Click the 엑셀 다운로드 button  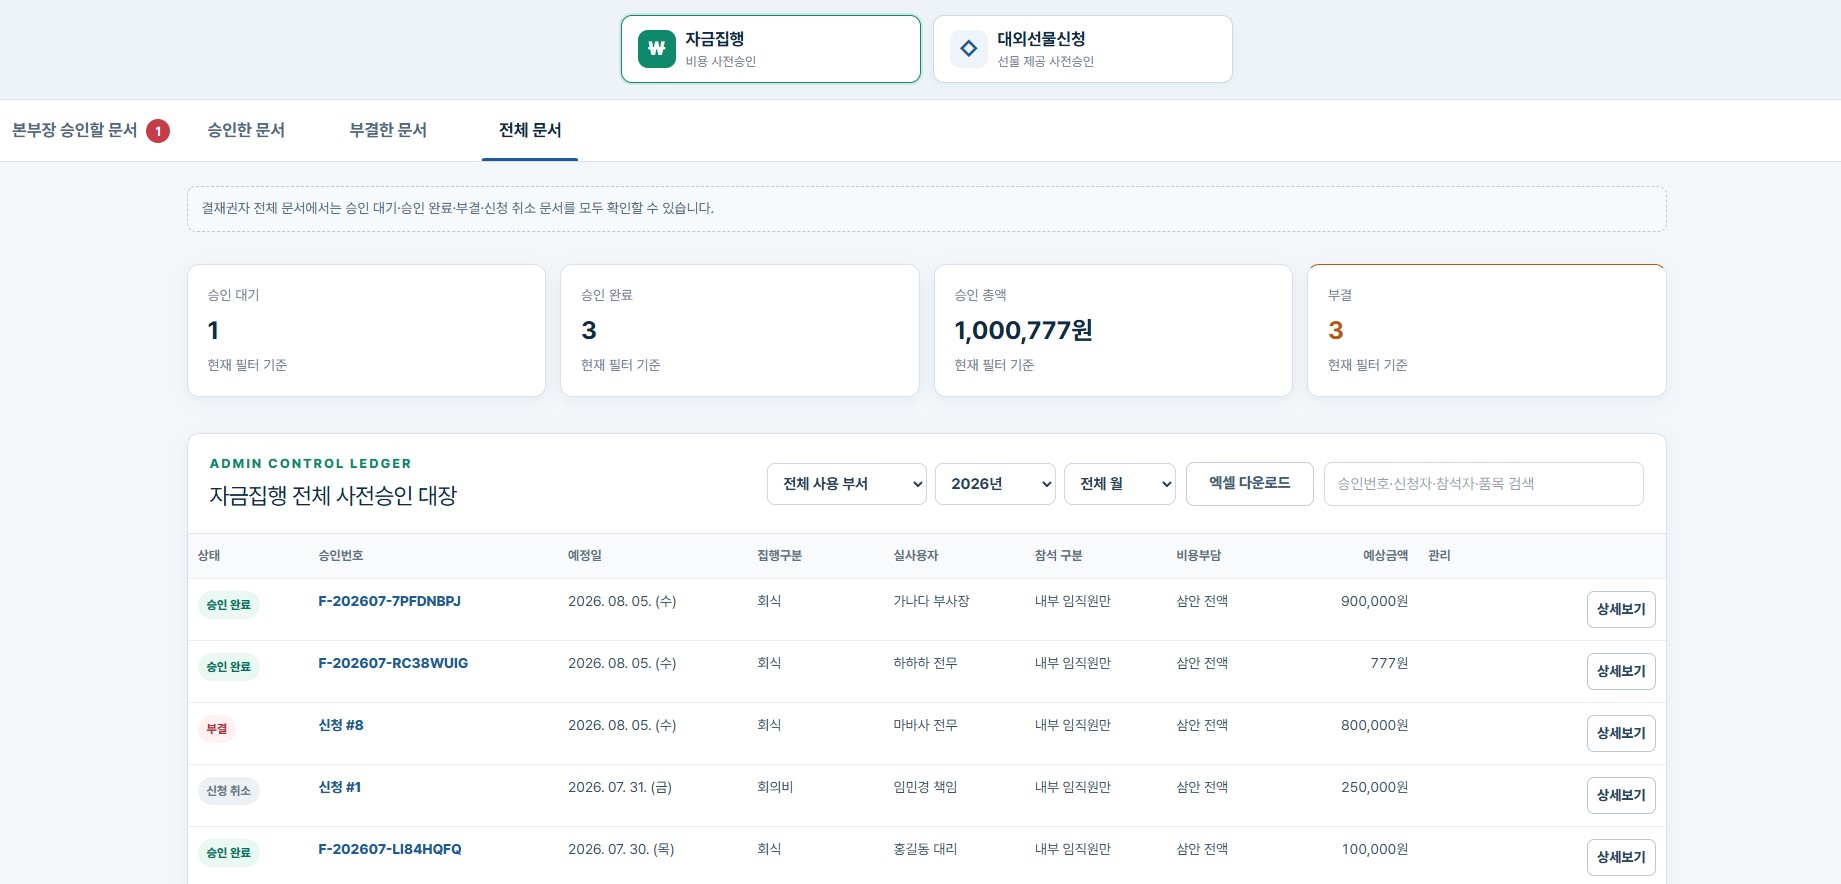point(1250,484)
